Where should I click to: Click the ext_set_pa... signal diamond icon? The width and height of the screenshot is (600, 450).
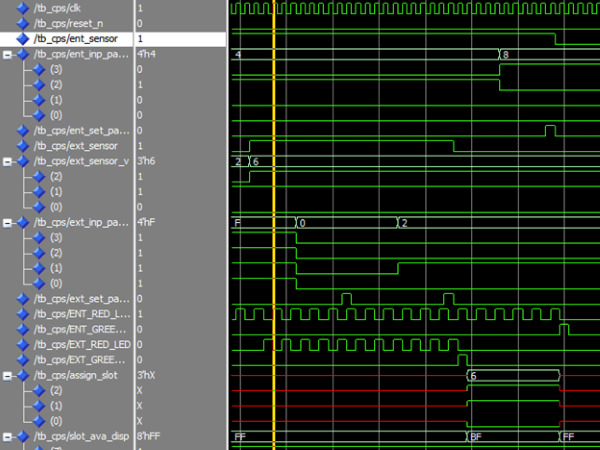(x=23, y=299)
